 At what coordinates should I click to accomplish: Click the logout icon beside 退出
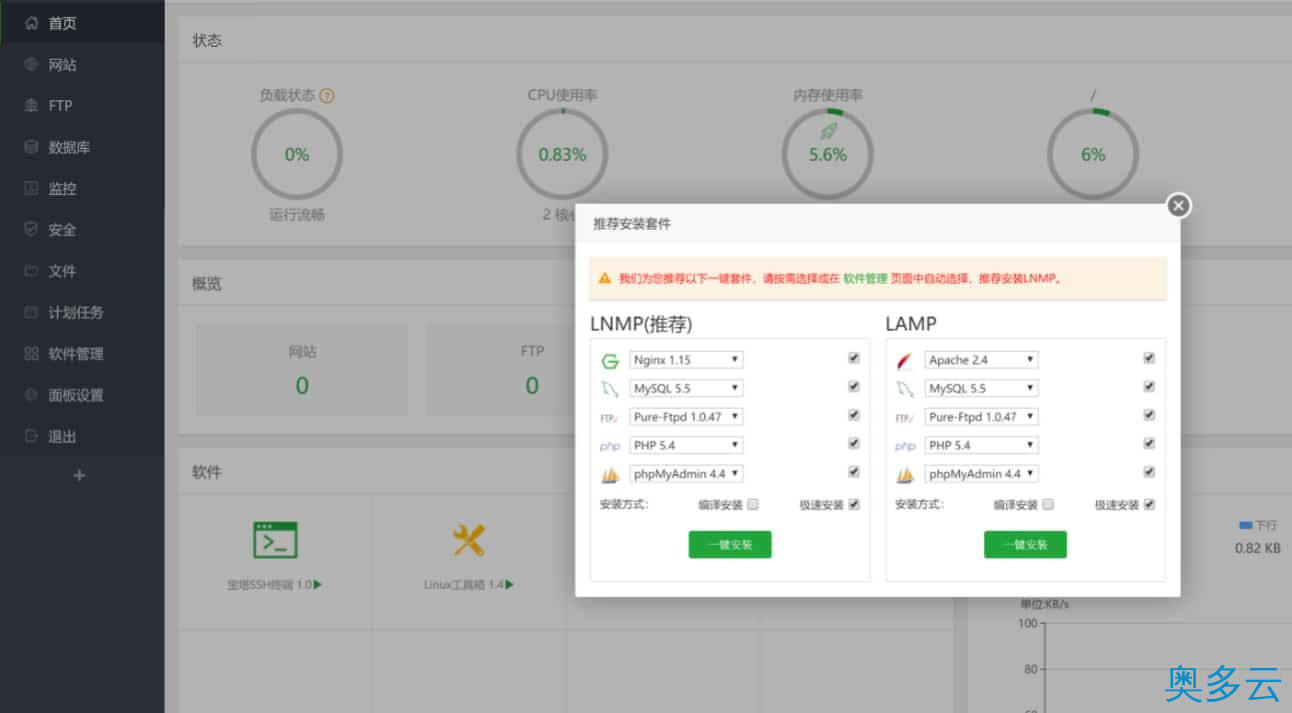point(31,436)
